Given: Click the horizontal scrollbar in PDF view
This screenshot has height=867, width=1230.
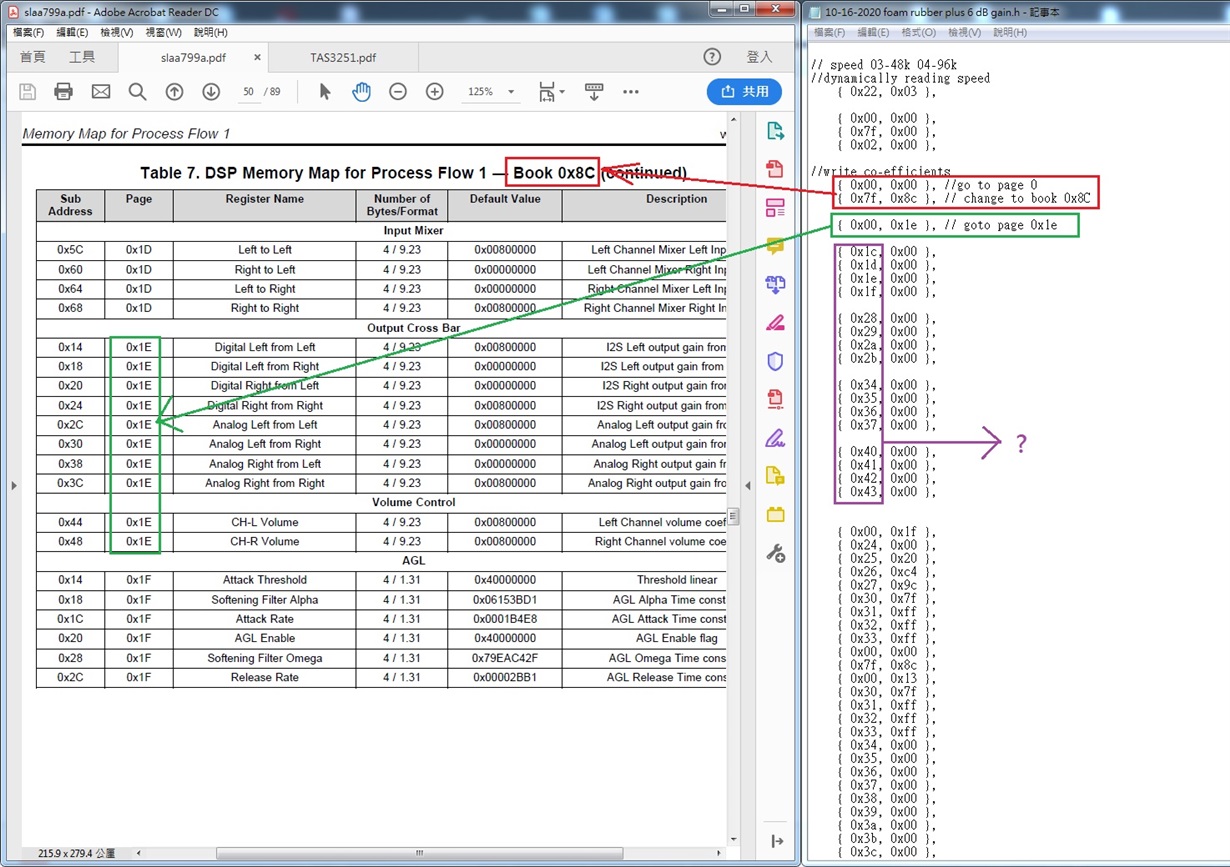Looking at the screenshot, I should pyautogui.click(x=420, y=853).
